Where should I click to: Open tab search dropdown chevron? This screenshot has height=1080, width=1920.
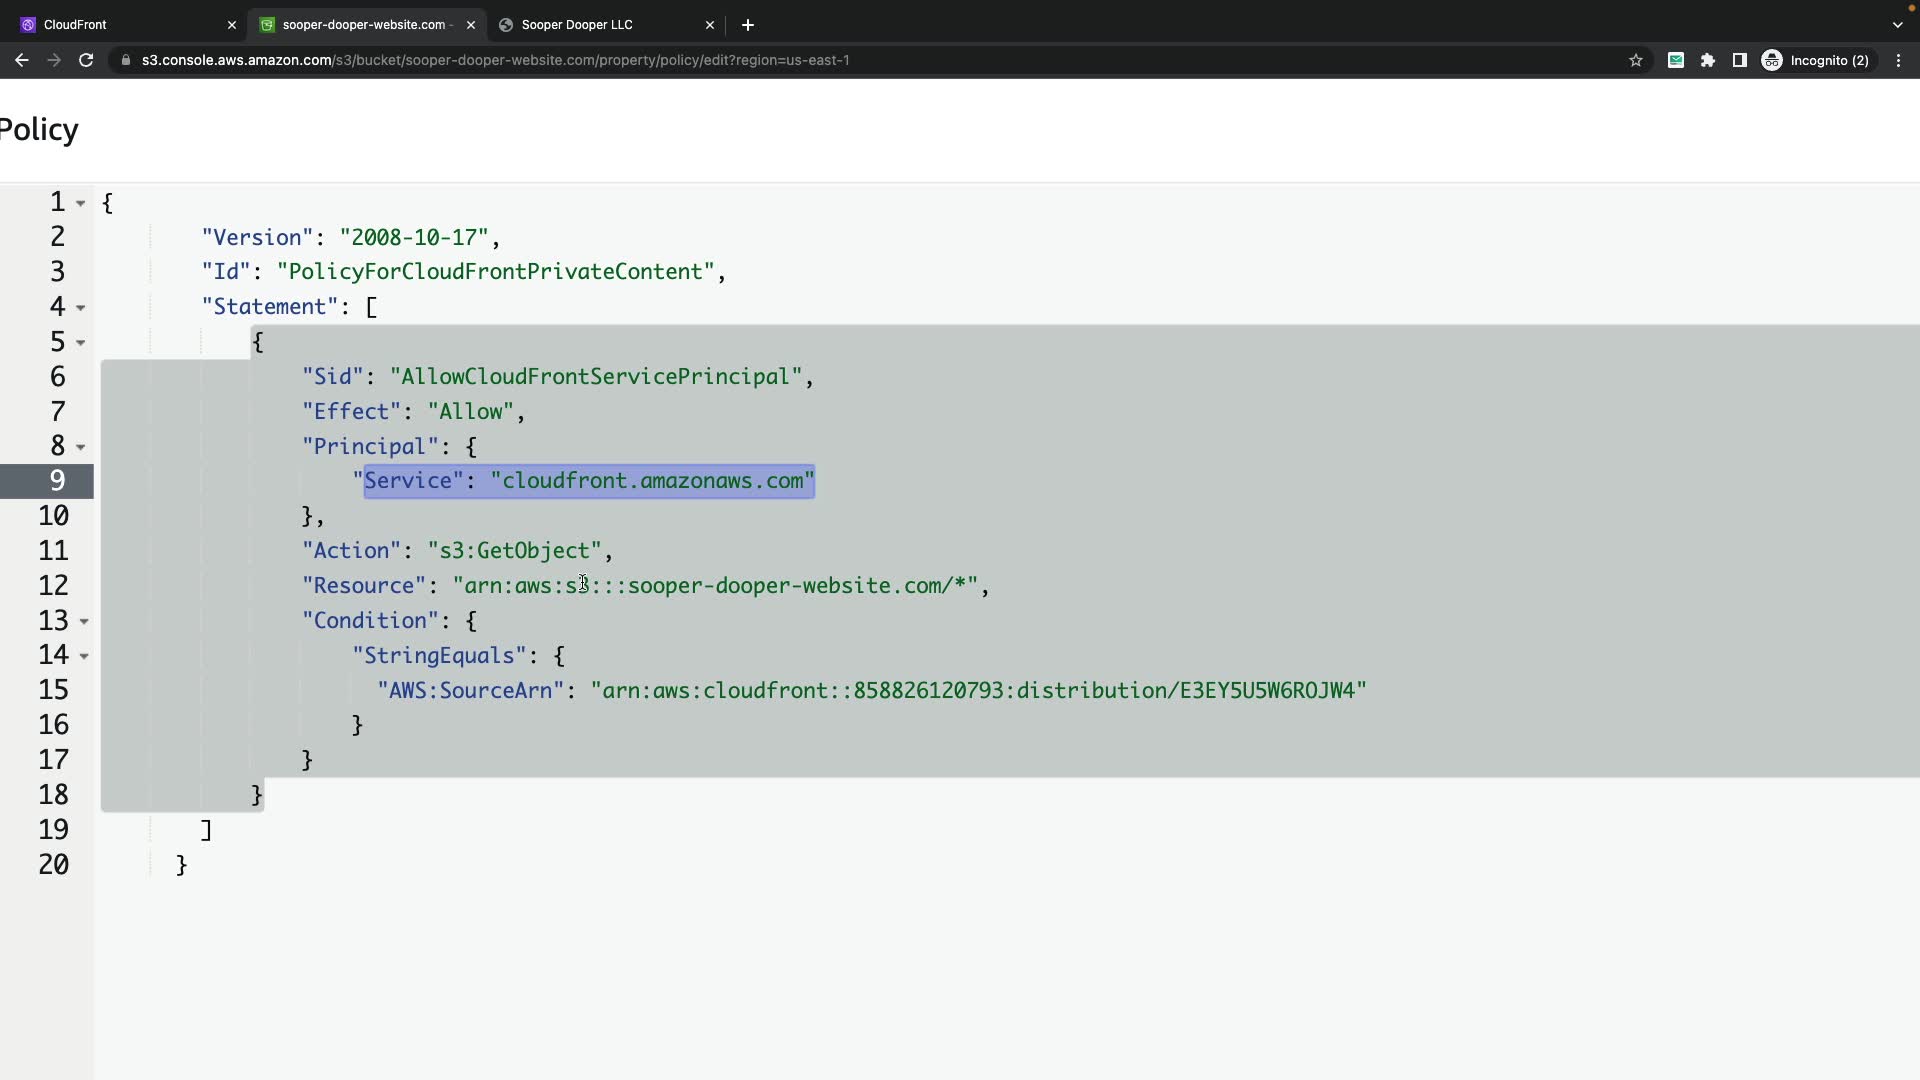(x=1898, y=25)
